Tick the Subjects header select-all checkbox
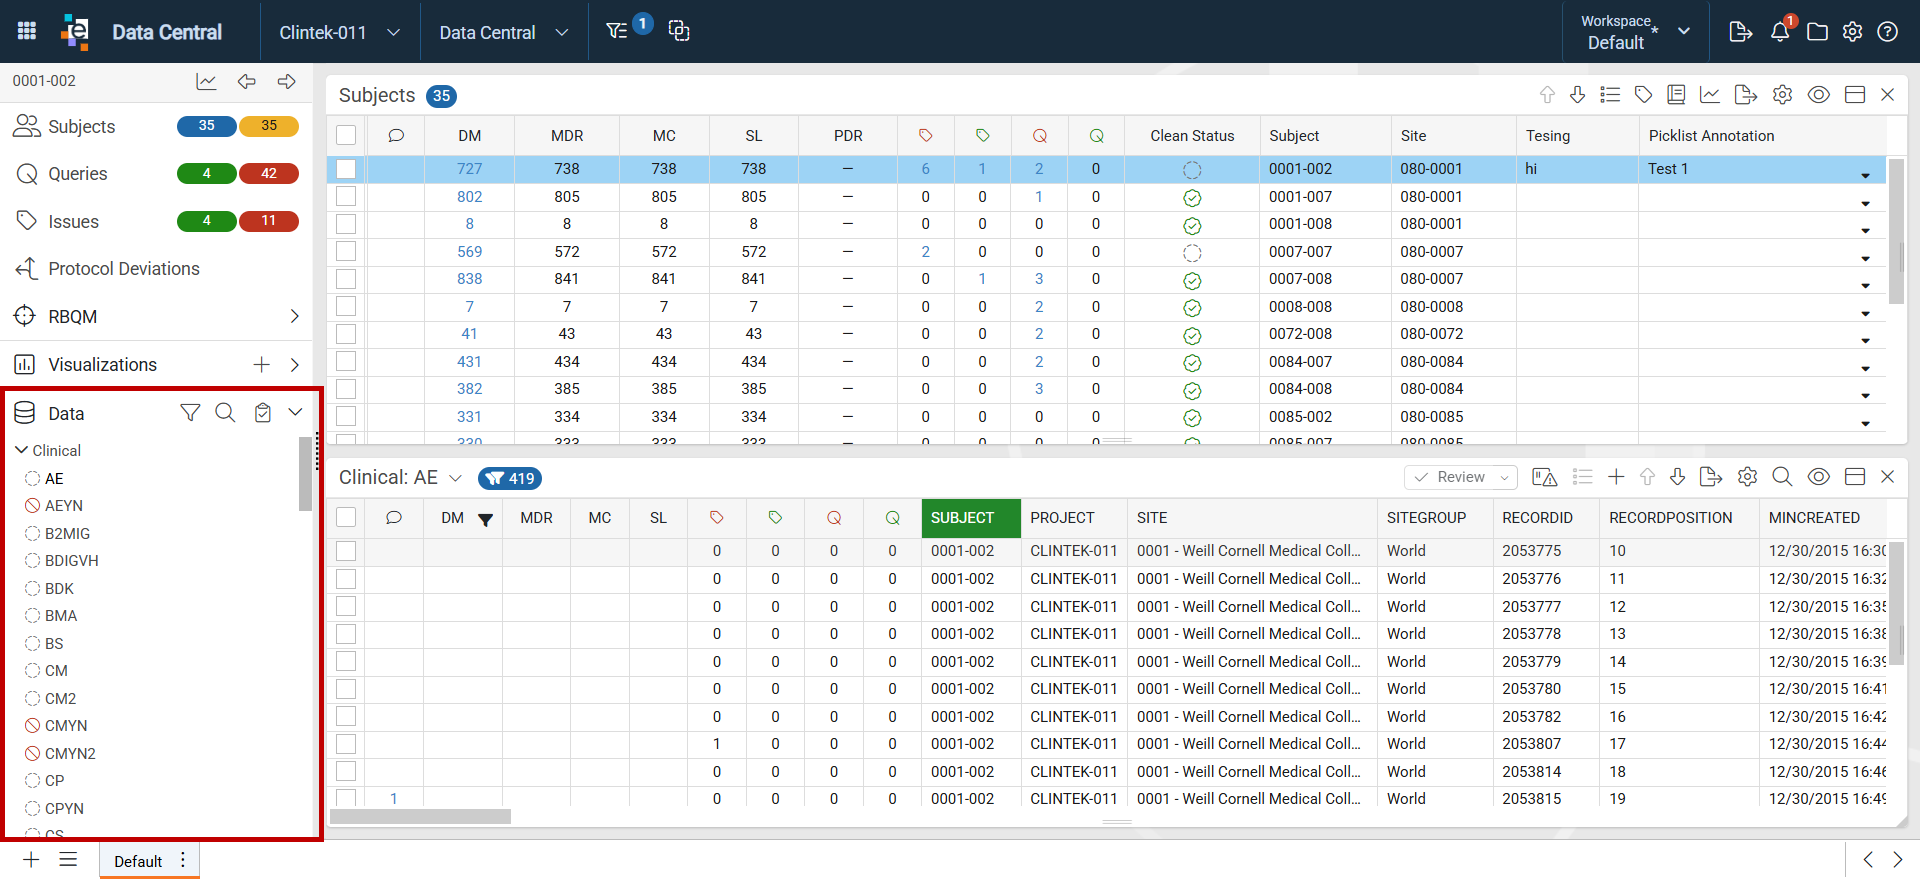The image size is (1920, 879). point(346,135)
